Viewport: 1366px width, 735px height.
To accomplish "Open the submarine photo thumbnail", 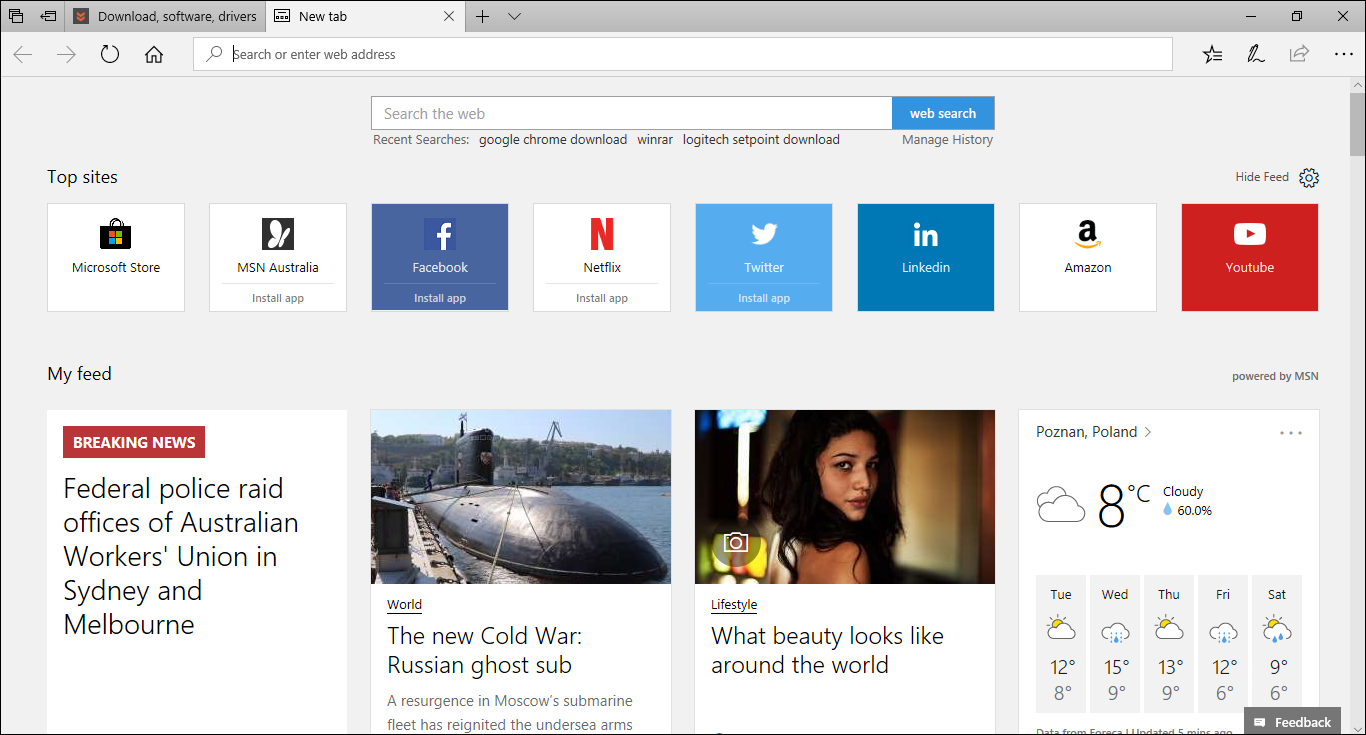I will tap(521, 497).
